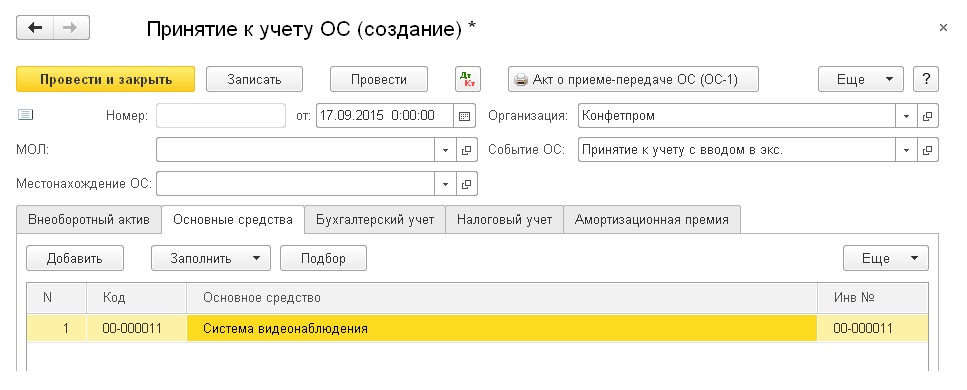Screen dimensions: 967x390
Task: Click the Добавить button
Action: (x=75, y=258)
